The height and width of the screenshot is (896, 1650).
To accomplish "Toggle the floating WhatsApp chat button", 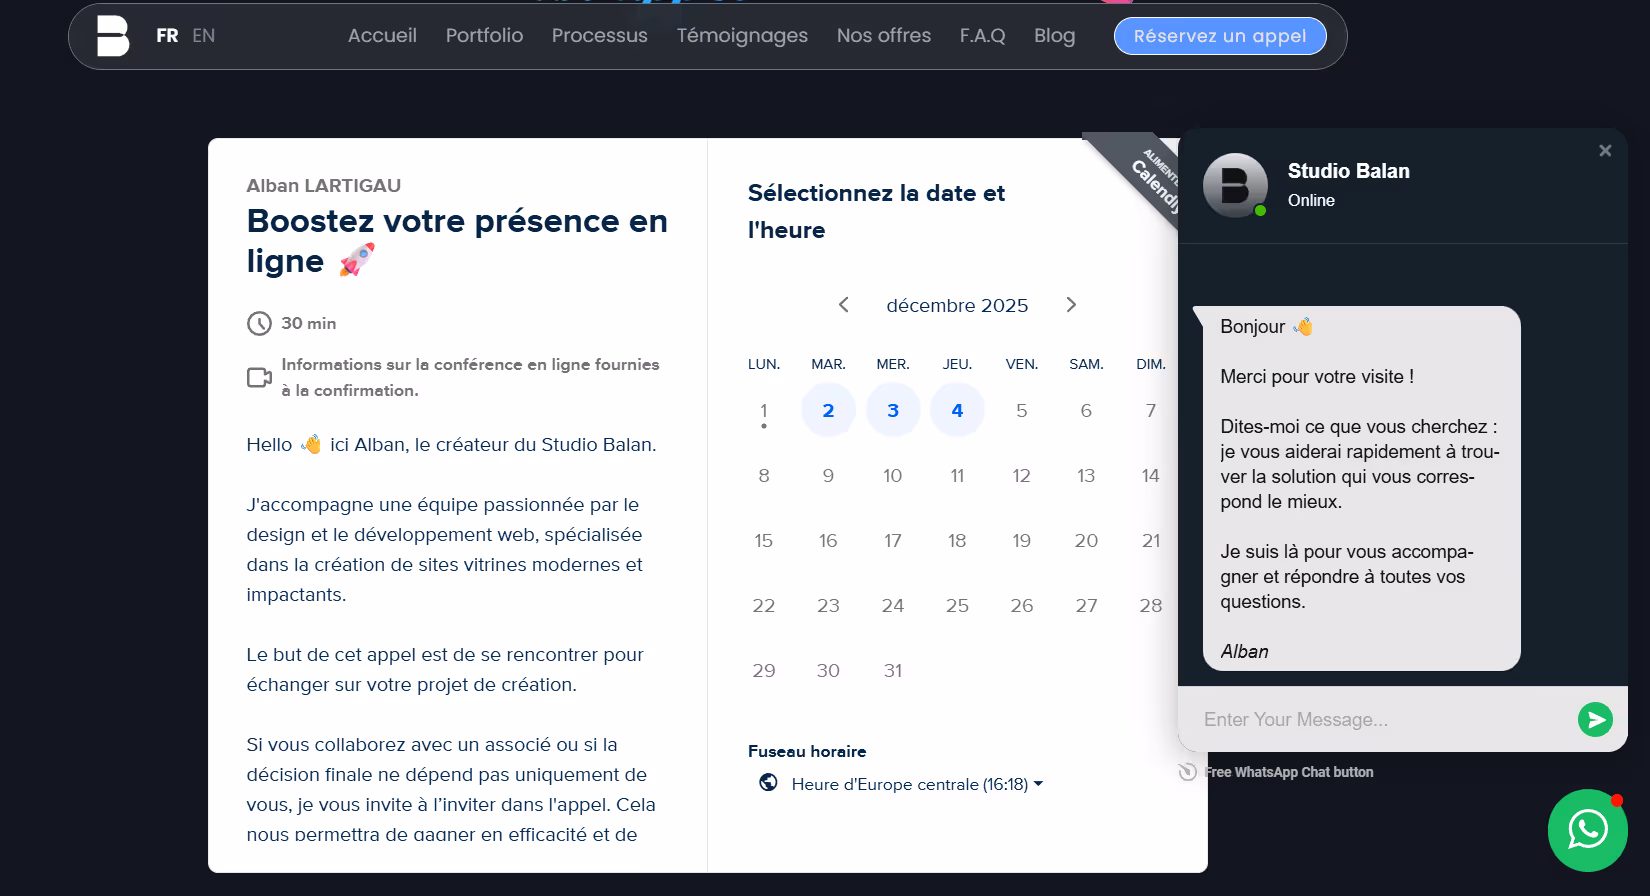I will tap(1588, 830).
